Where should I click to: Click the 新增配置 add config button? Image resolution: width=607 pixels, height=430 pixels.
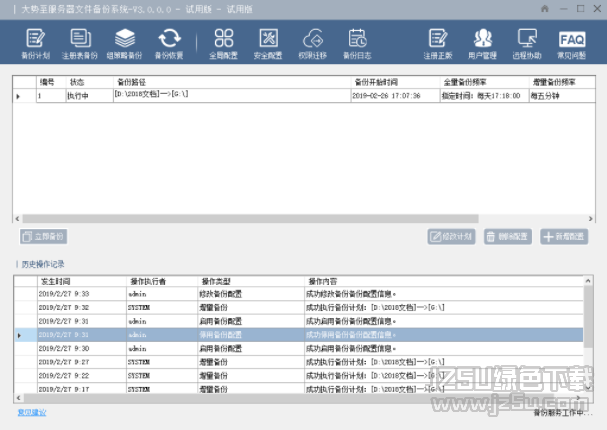(564, 236)
